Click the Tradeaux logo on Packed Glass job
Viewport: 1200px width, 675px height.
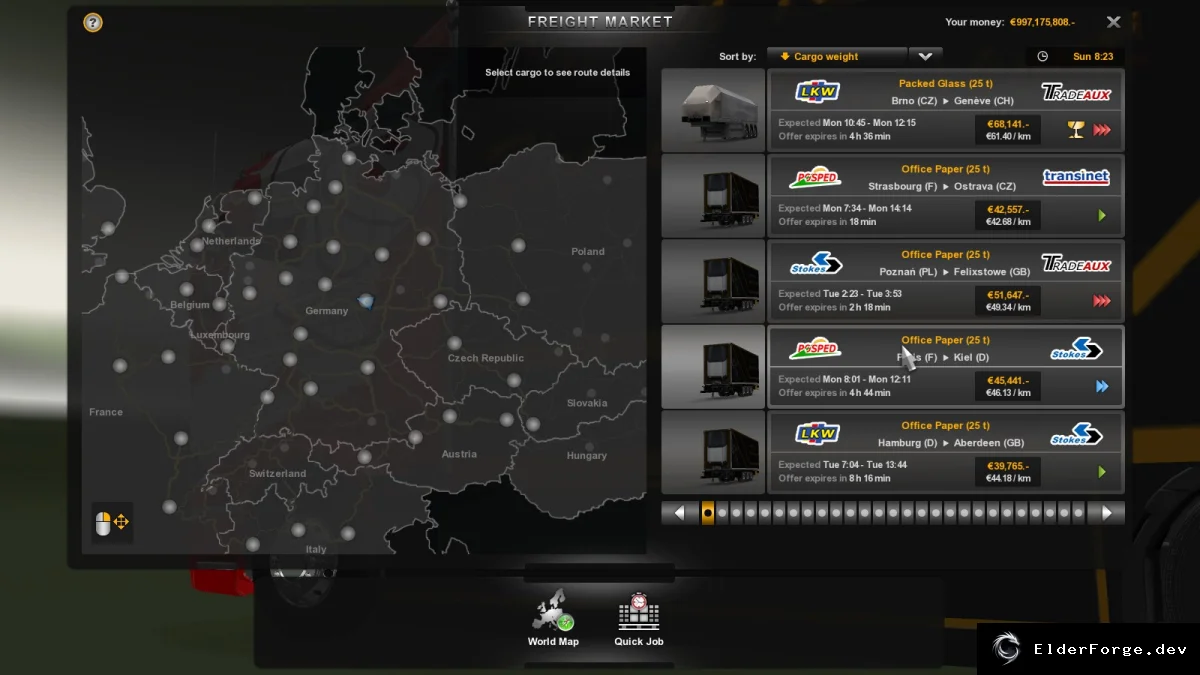[1076, 93]
